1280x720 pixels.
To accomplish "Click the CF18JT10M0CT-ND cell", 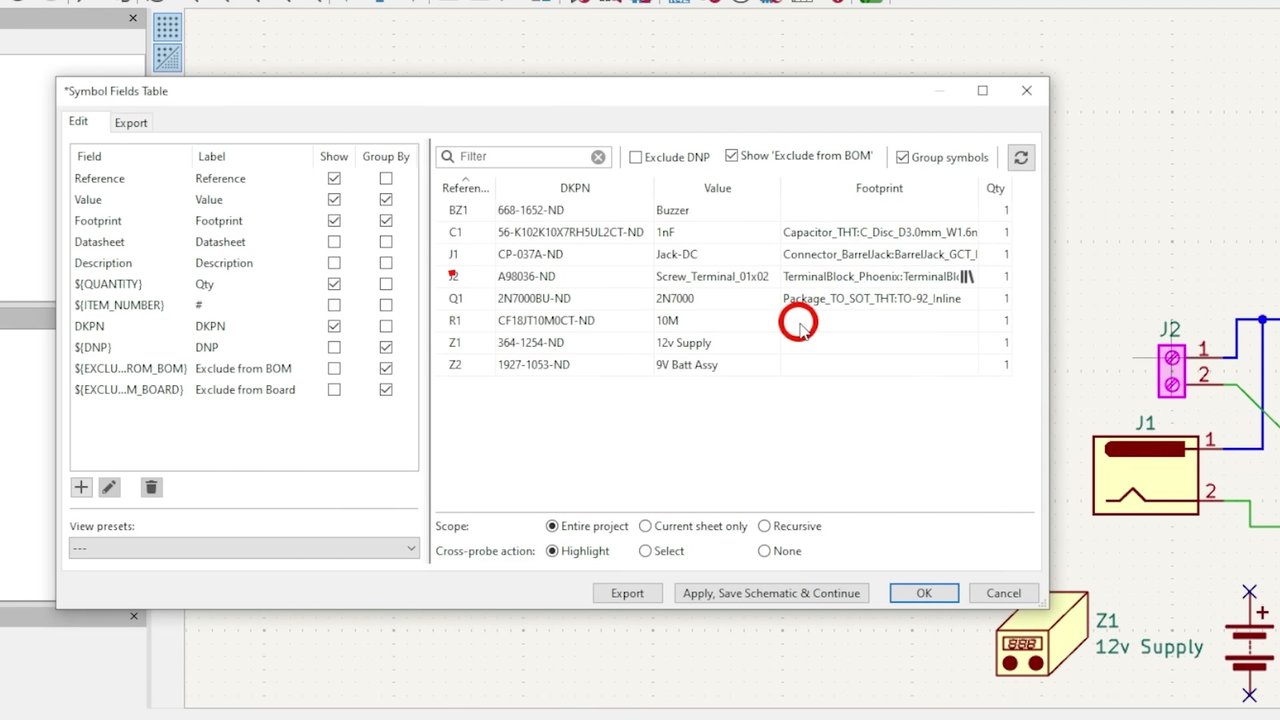I will pyautogui.click(x=575, y=321).
